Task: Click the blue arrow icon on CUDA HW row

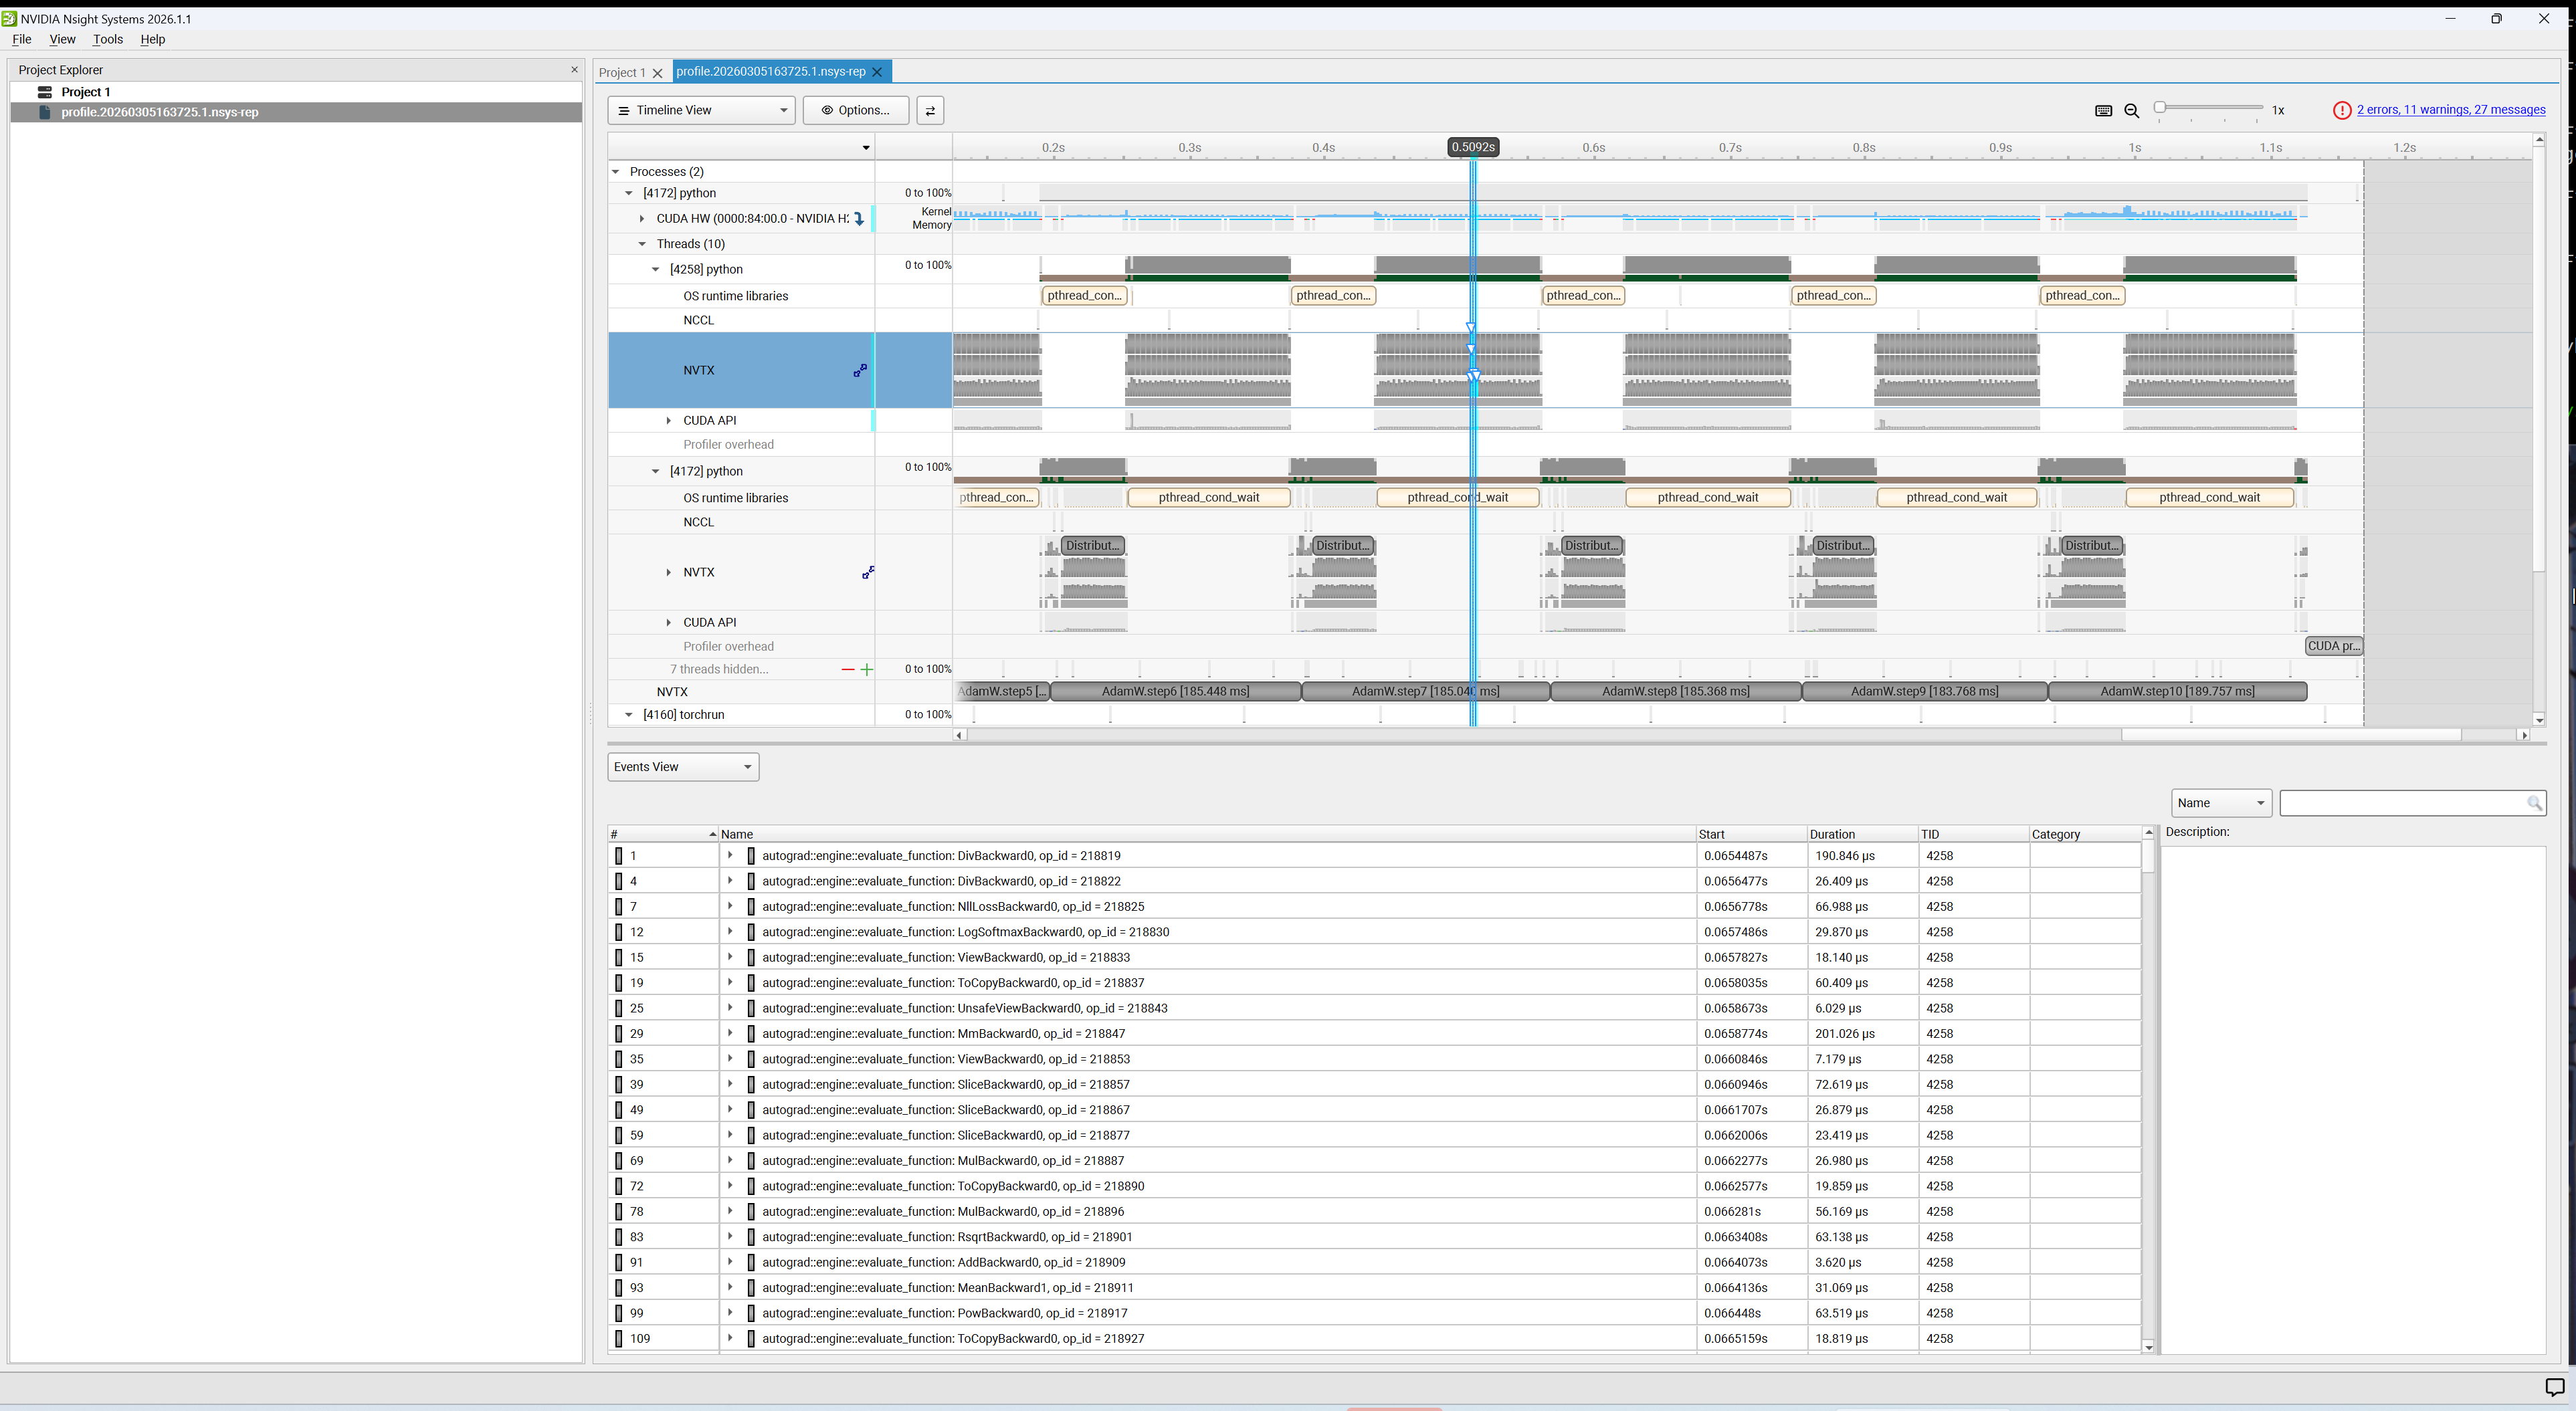Action: click(x=858, y=218)
